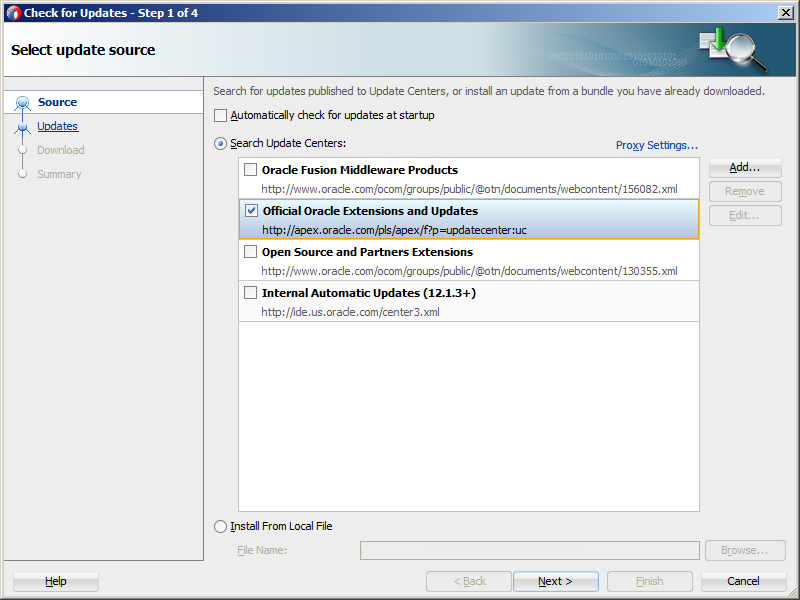Click the 130355.xml update center URL
Viewport: 800px width, 600px height.
469,271
